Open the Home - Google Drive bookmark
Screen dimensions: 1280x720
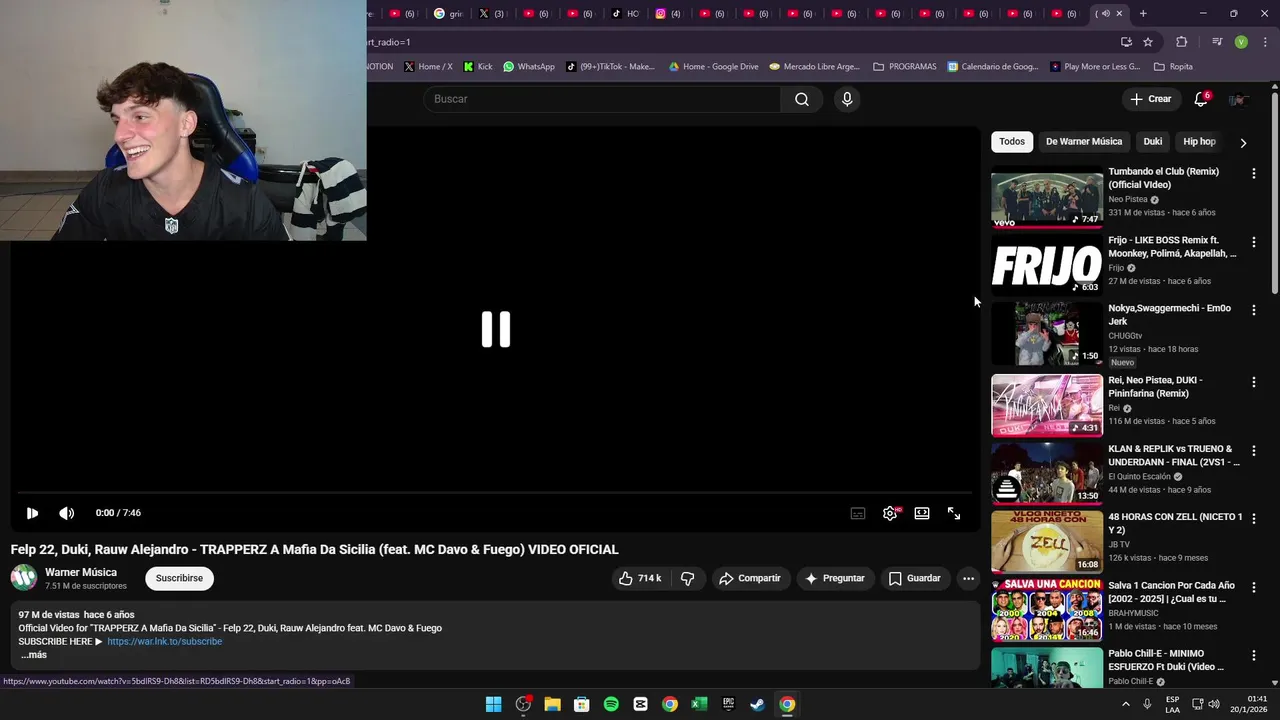click(x=714, y=67)
